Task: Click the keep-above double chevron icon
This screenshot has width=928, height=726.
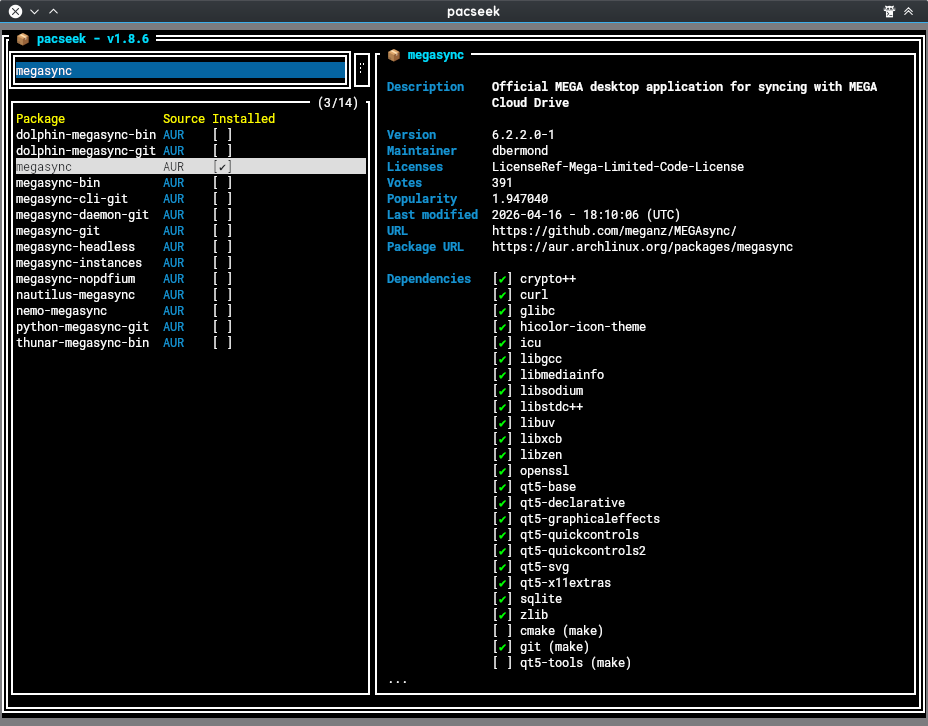Action: pyautogui.click(x=909, y=12)
